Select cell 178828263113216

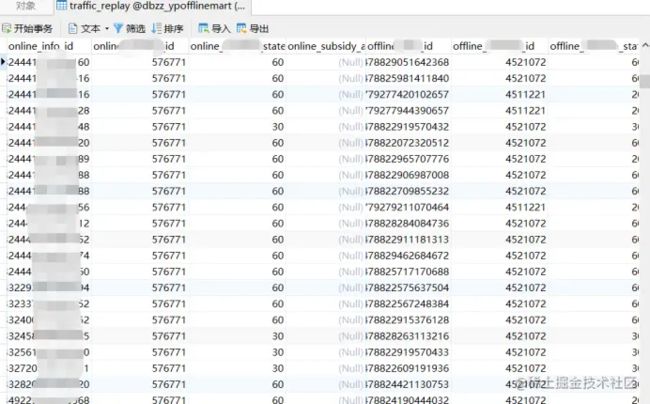407,336
